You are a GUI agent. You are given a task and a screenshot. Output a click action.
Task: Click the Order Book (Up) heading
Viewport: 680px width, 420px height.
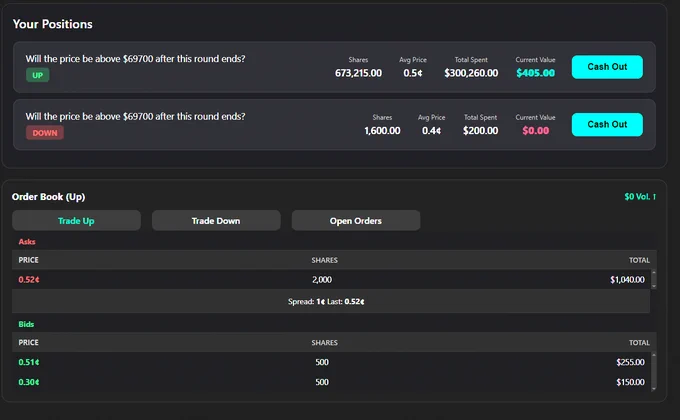(49, 197)
